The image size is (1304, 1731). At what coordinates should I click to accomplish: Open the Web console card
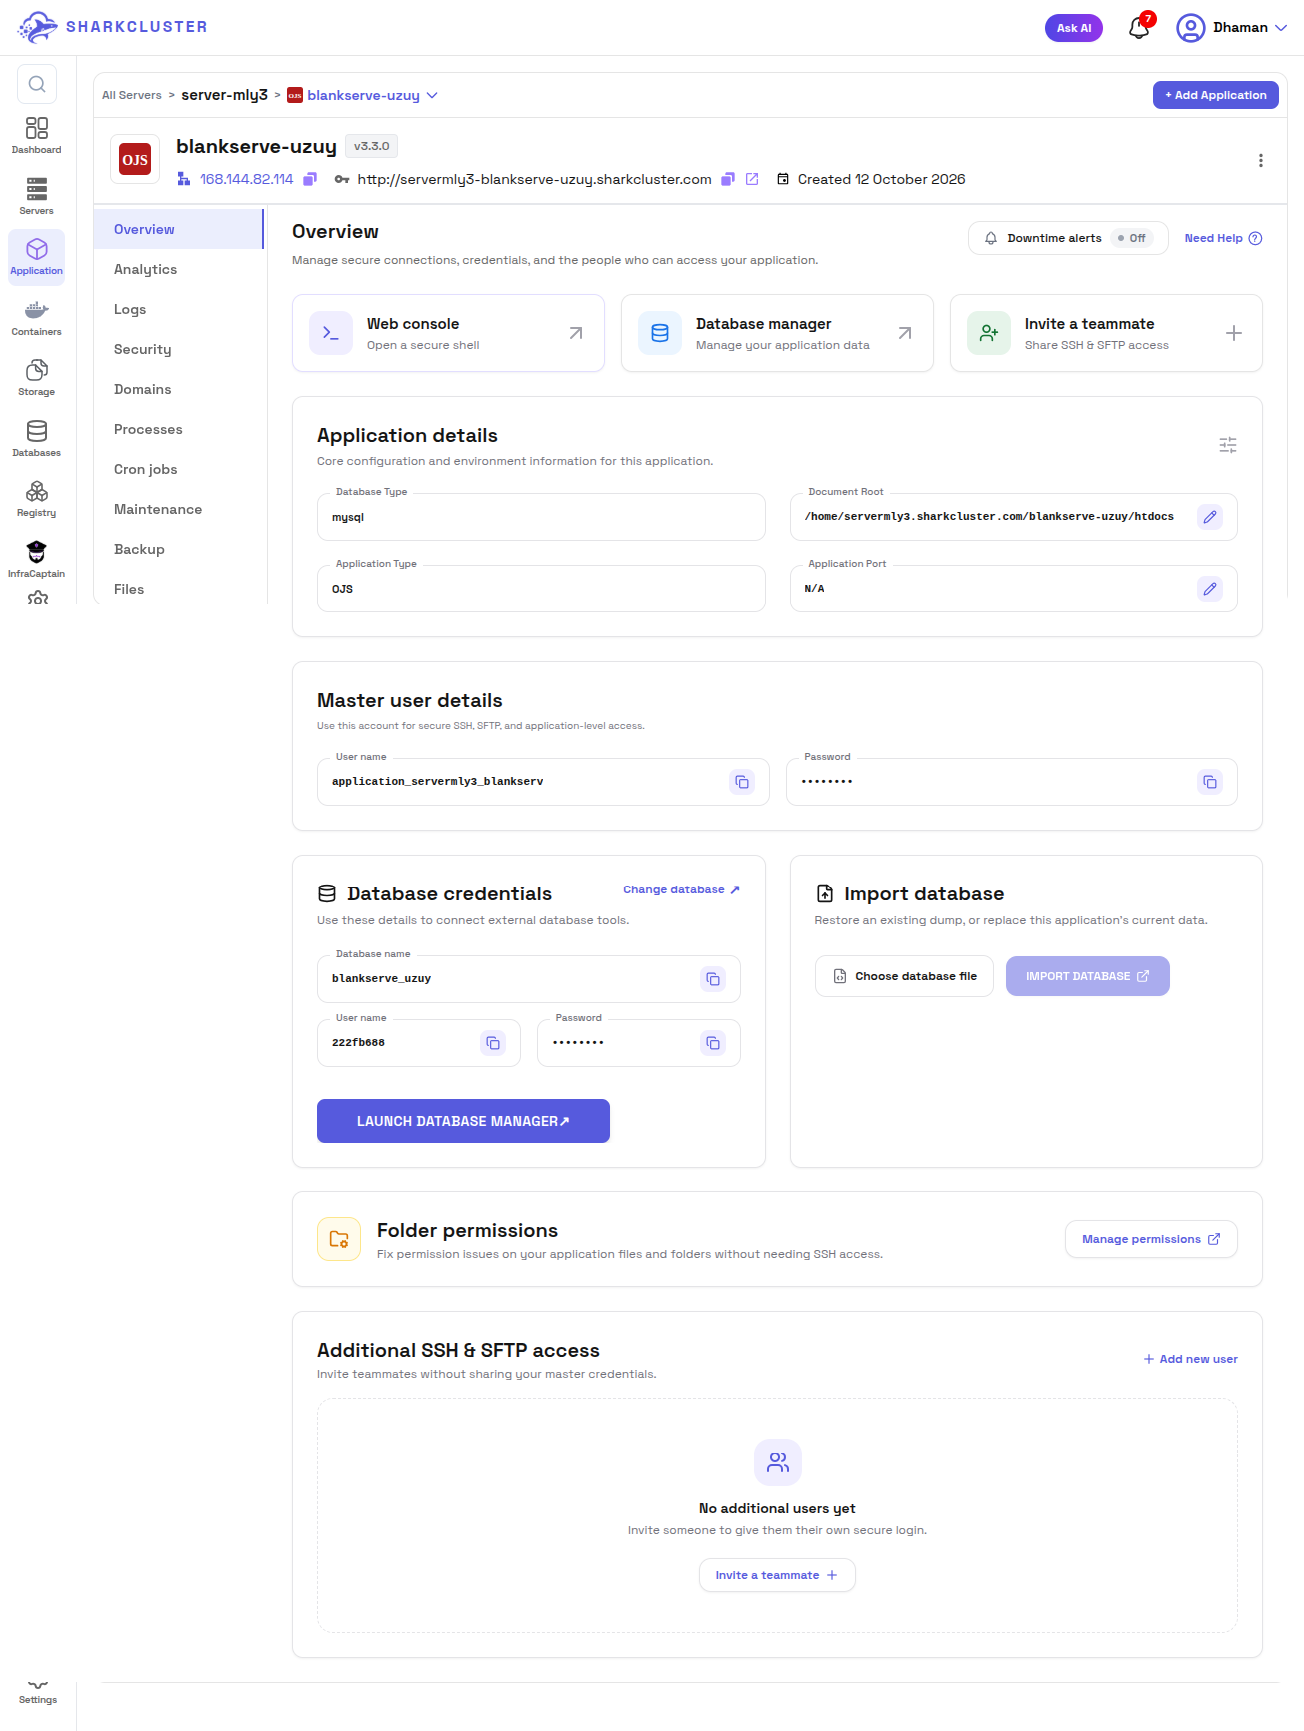448,333
